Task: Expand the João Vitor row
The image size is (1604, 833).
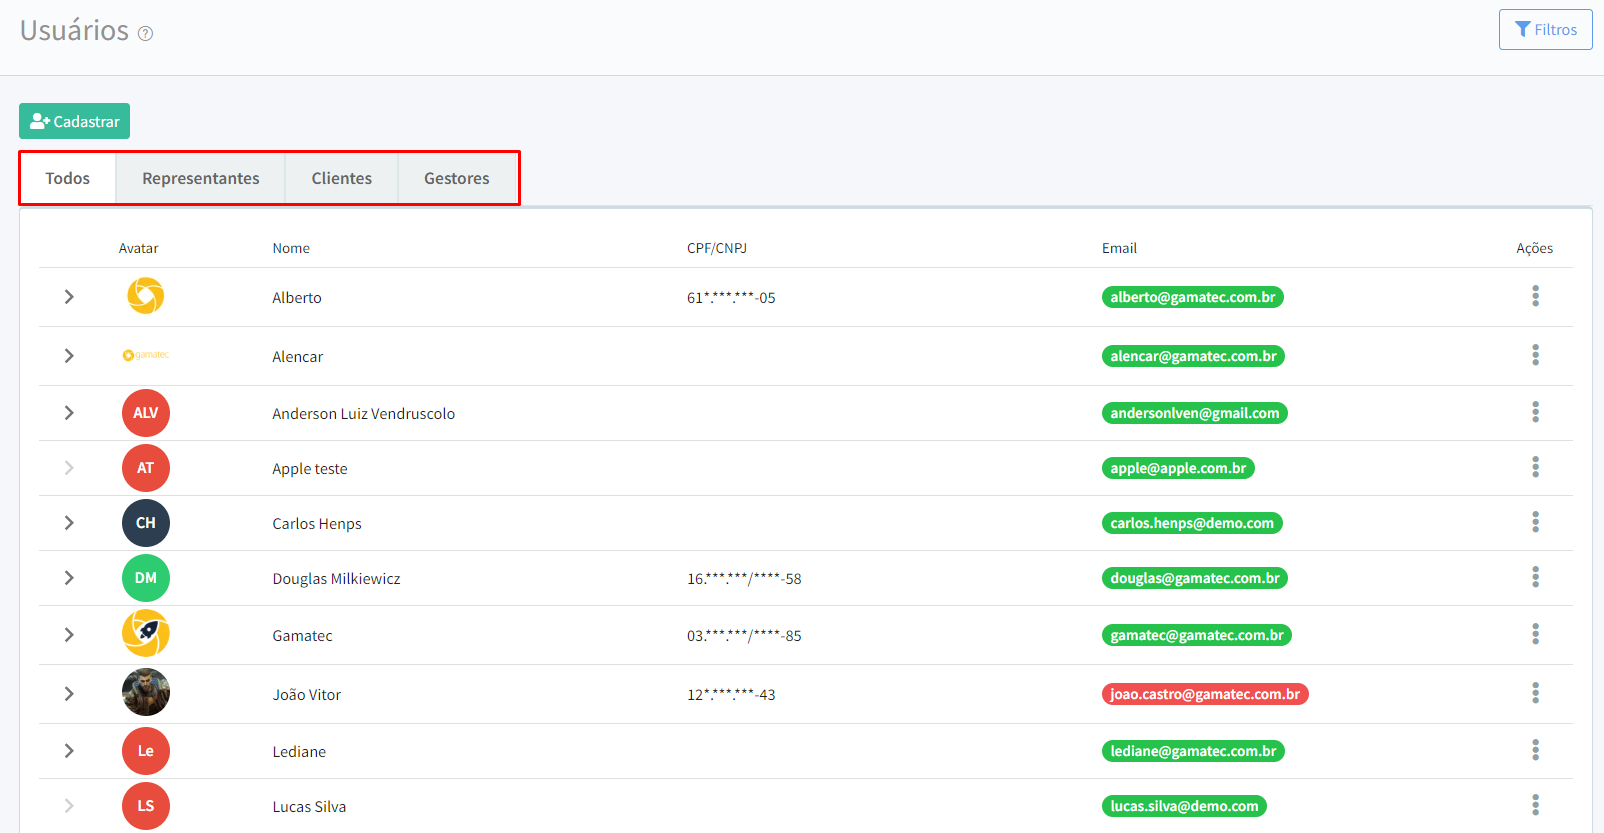Action: coord(69,694)
